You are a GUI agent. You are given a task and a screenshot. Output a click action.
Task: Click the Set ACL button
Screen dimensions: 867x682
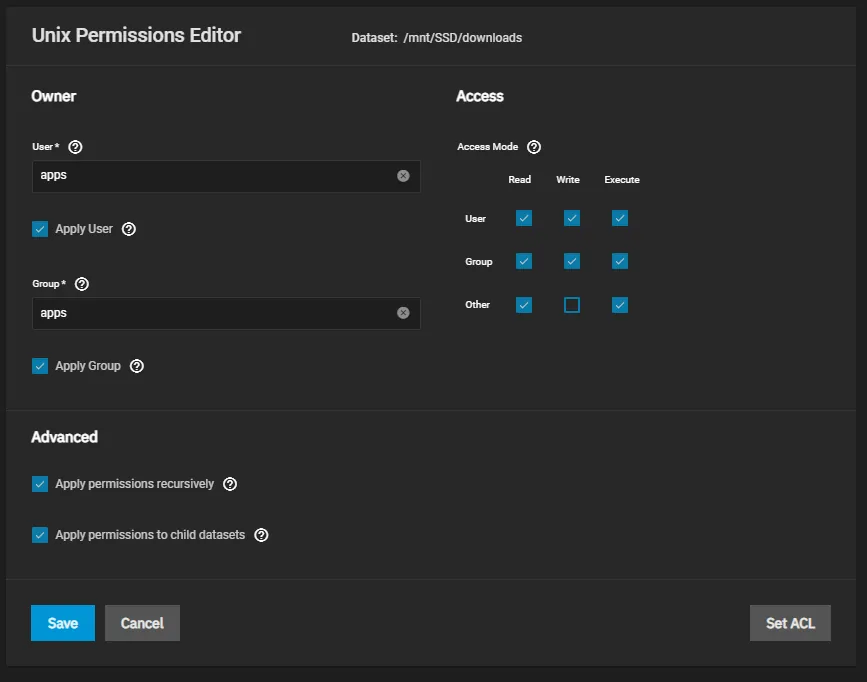(790, 623)
